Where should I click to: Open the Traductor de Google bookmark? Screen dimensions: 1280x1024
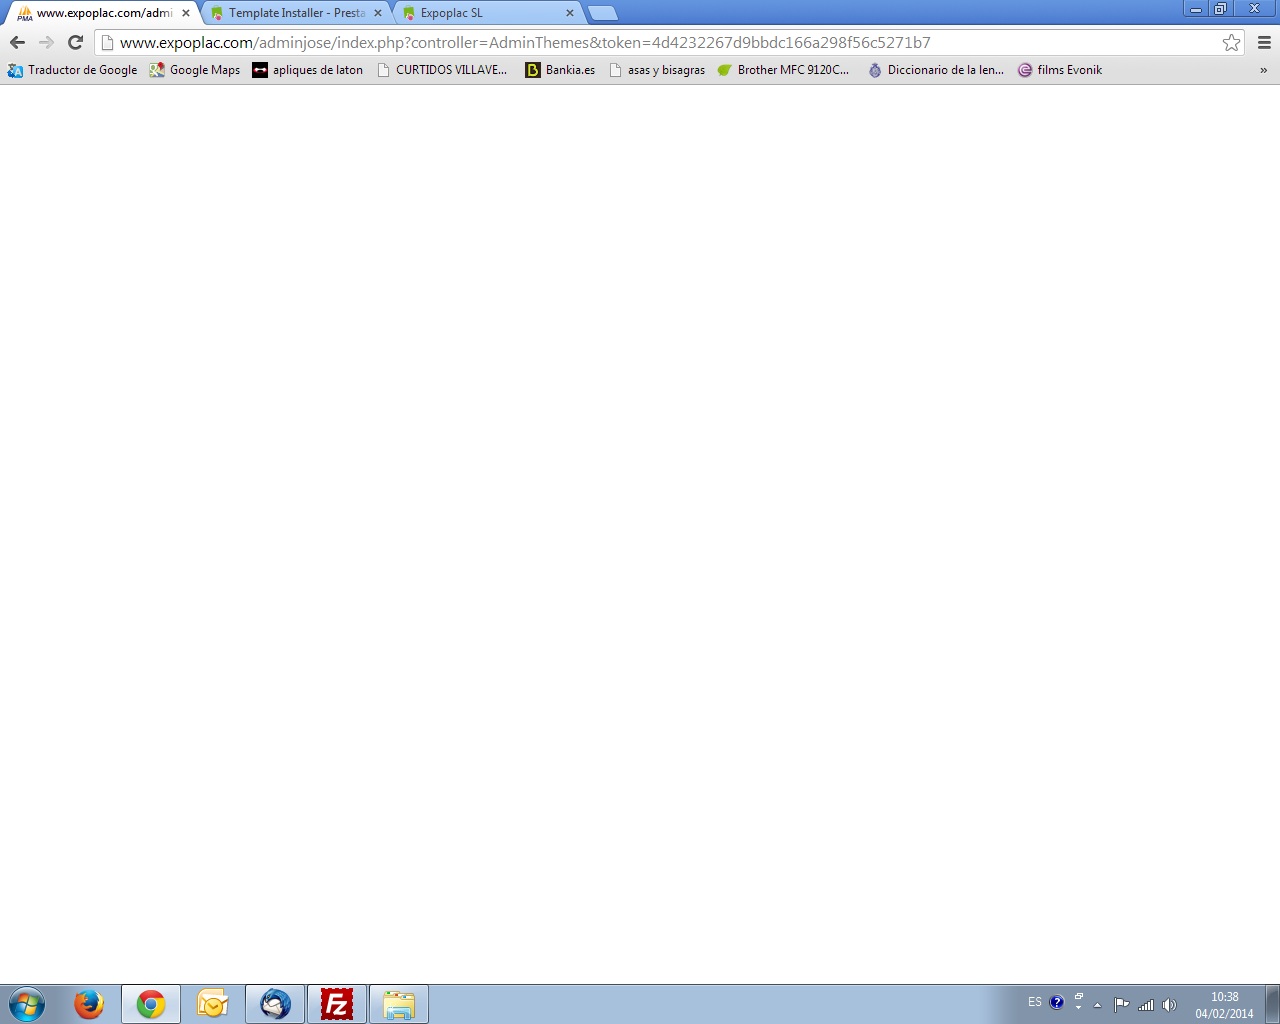[x=72, y=70]
